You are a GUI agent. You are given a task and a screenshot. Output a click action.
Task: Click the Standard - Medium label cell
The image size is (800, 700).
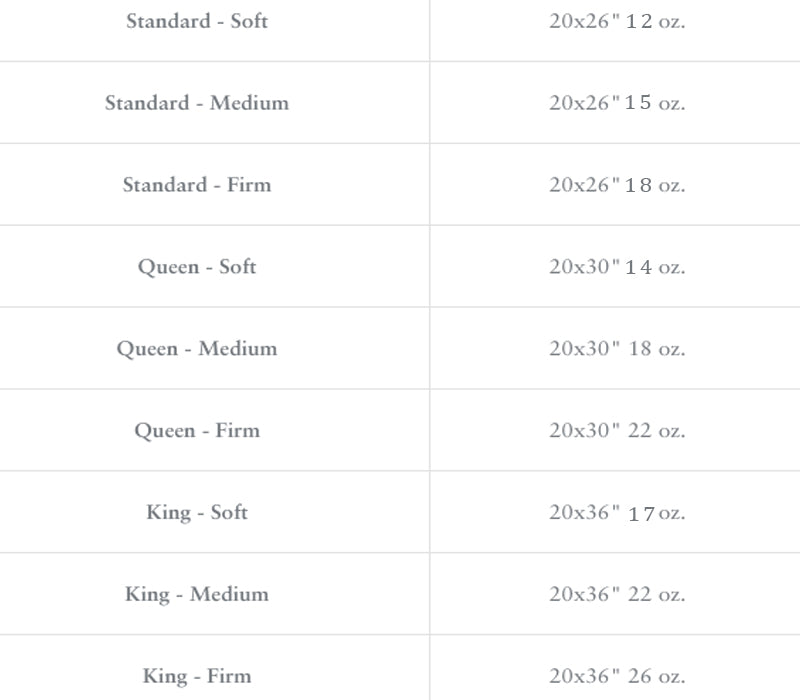pyautogui.click(x=197, y=103)
